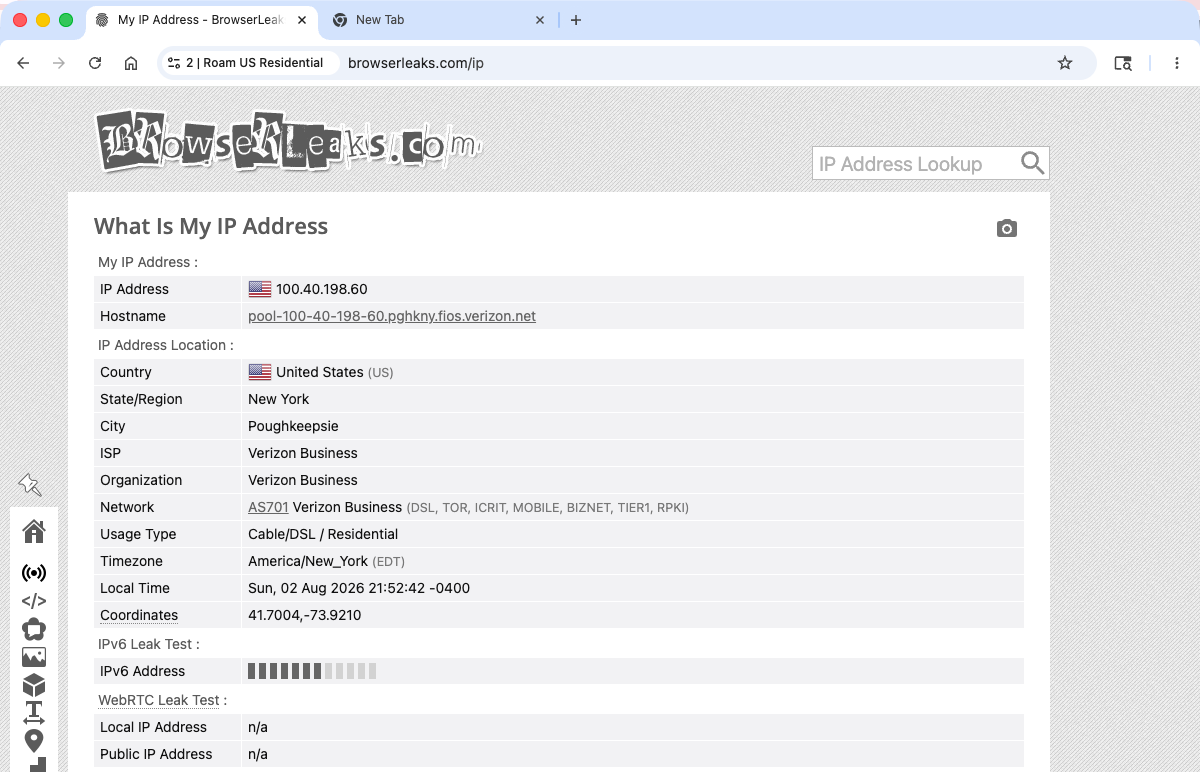Screen dimensions: 1200x772
Task: Click the Poughkeepsie city value
Action: pos(293,426)
